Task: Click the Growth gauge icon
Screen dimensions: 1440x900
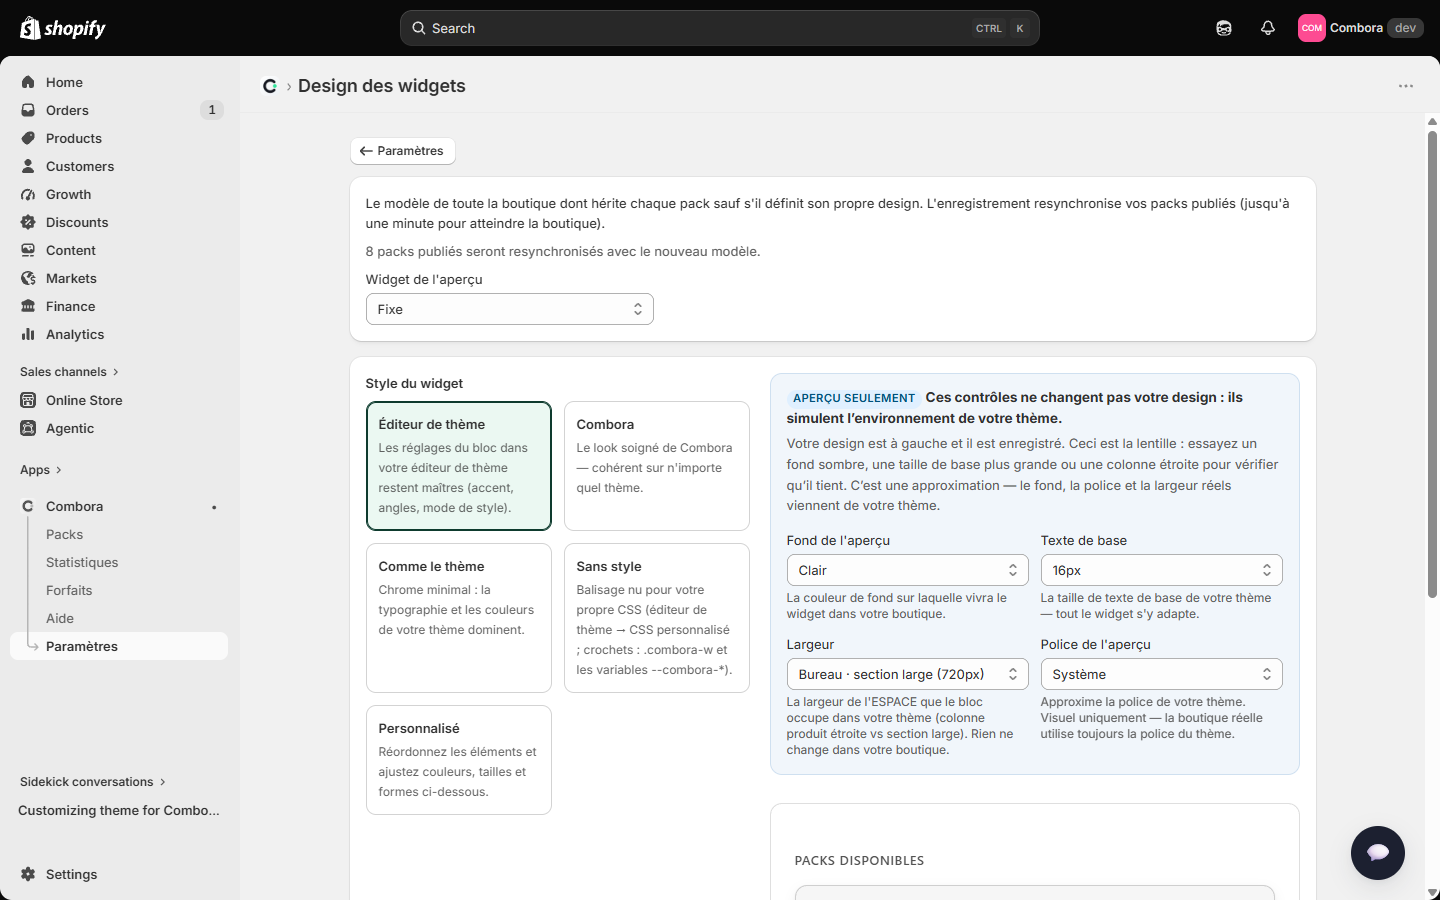Action: click(x=28, y=194)
